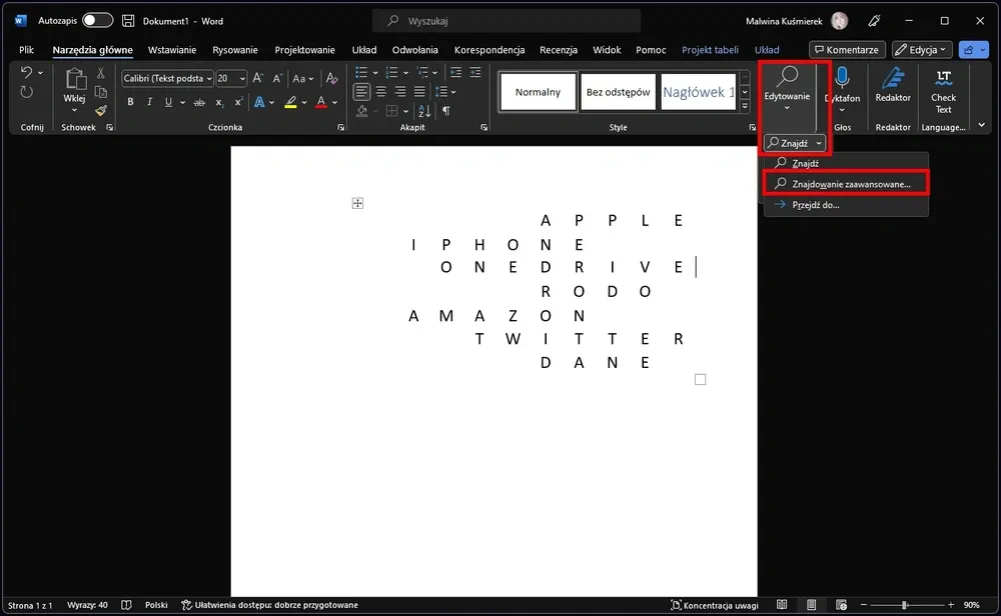The height and width of the screenshot is (616, 1001).
Task: Click the zoom slider handle
Action: click(x=905, y=605)
